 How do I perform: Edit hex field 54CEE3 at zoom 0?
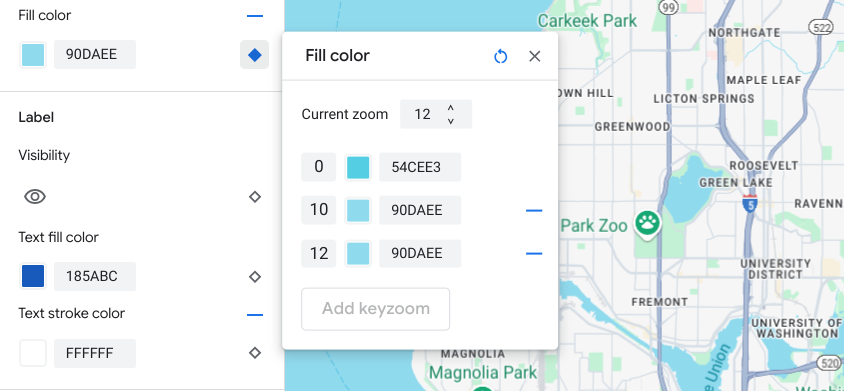click(420, 167)
